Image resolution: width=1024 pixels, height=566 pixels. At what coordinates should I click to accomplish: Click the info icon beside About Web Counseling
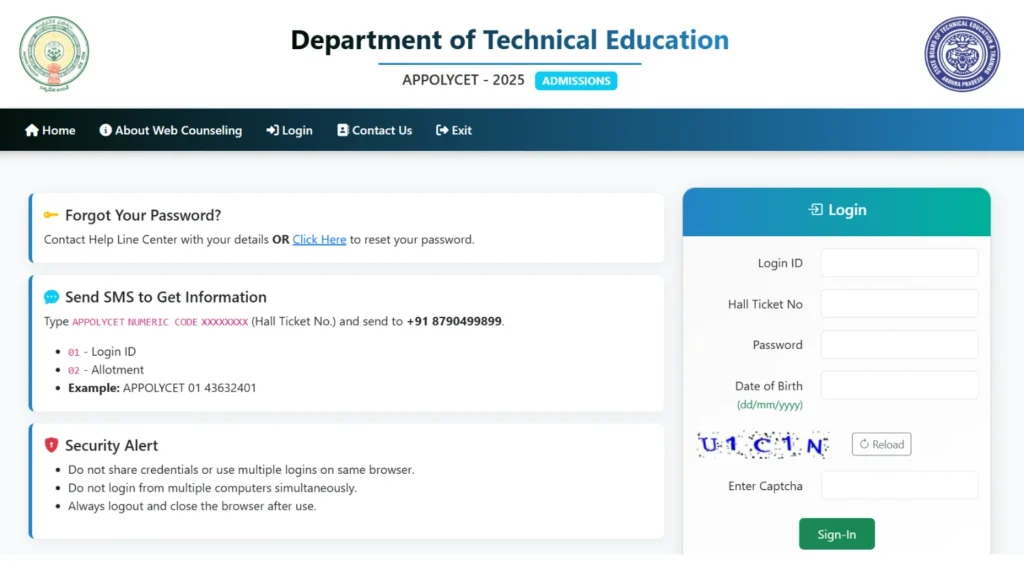pyautogui.click(x=105, y=130)
